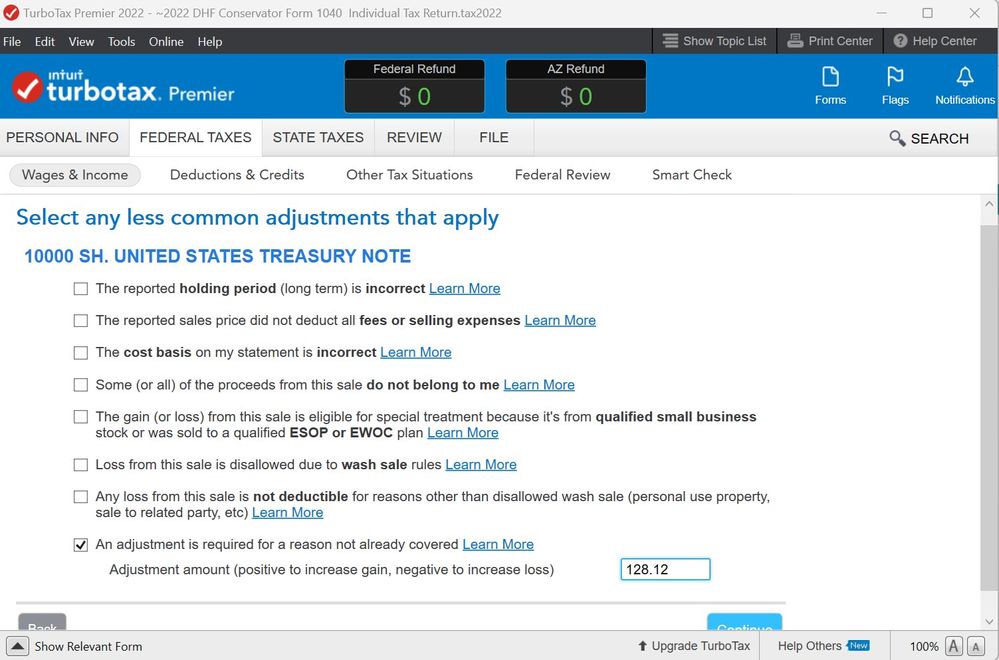This screenshot has height=660, width=999.
Task: Check the loss not deductible box
Action: (81, 496)
